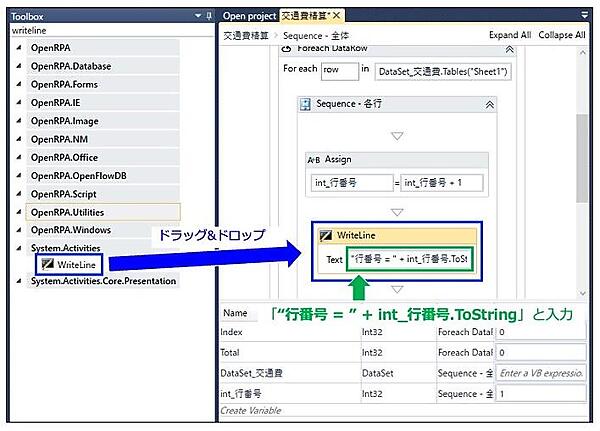
Task: Expand the OpenRPA.Windows category
Action: 19,230
